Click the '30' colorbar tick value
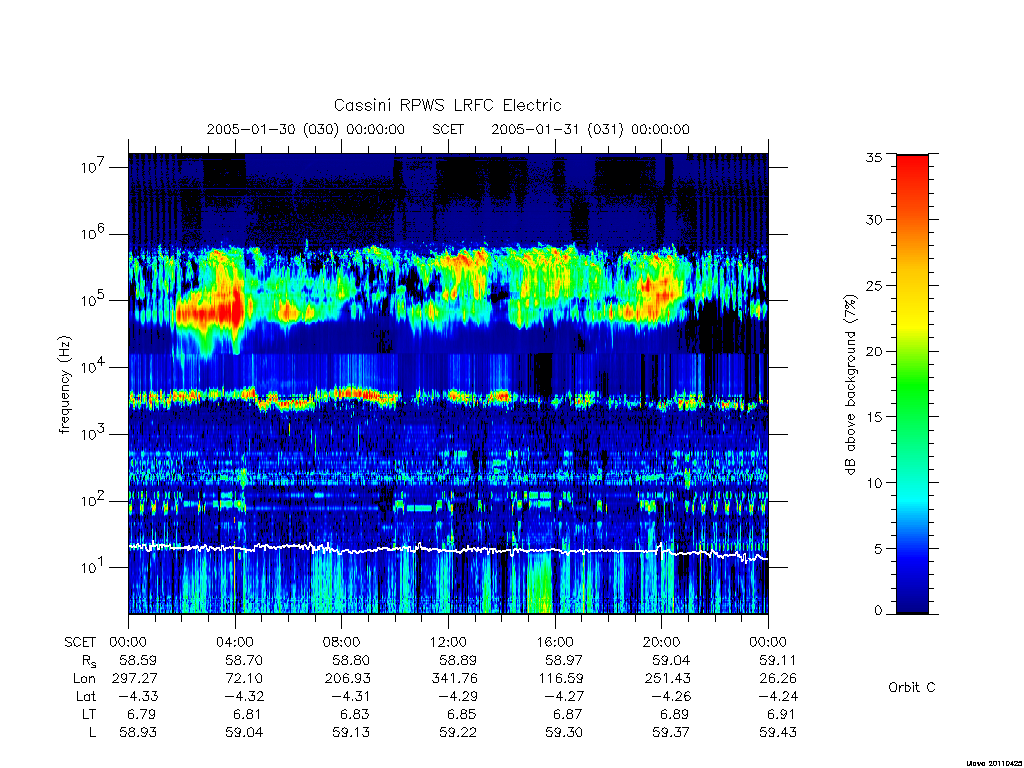Screen dimensions: 1024x768 coord(873,219)
